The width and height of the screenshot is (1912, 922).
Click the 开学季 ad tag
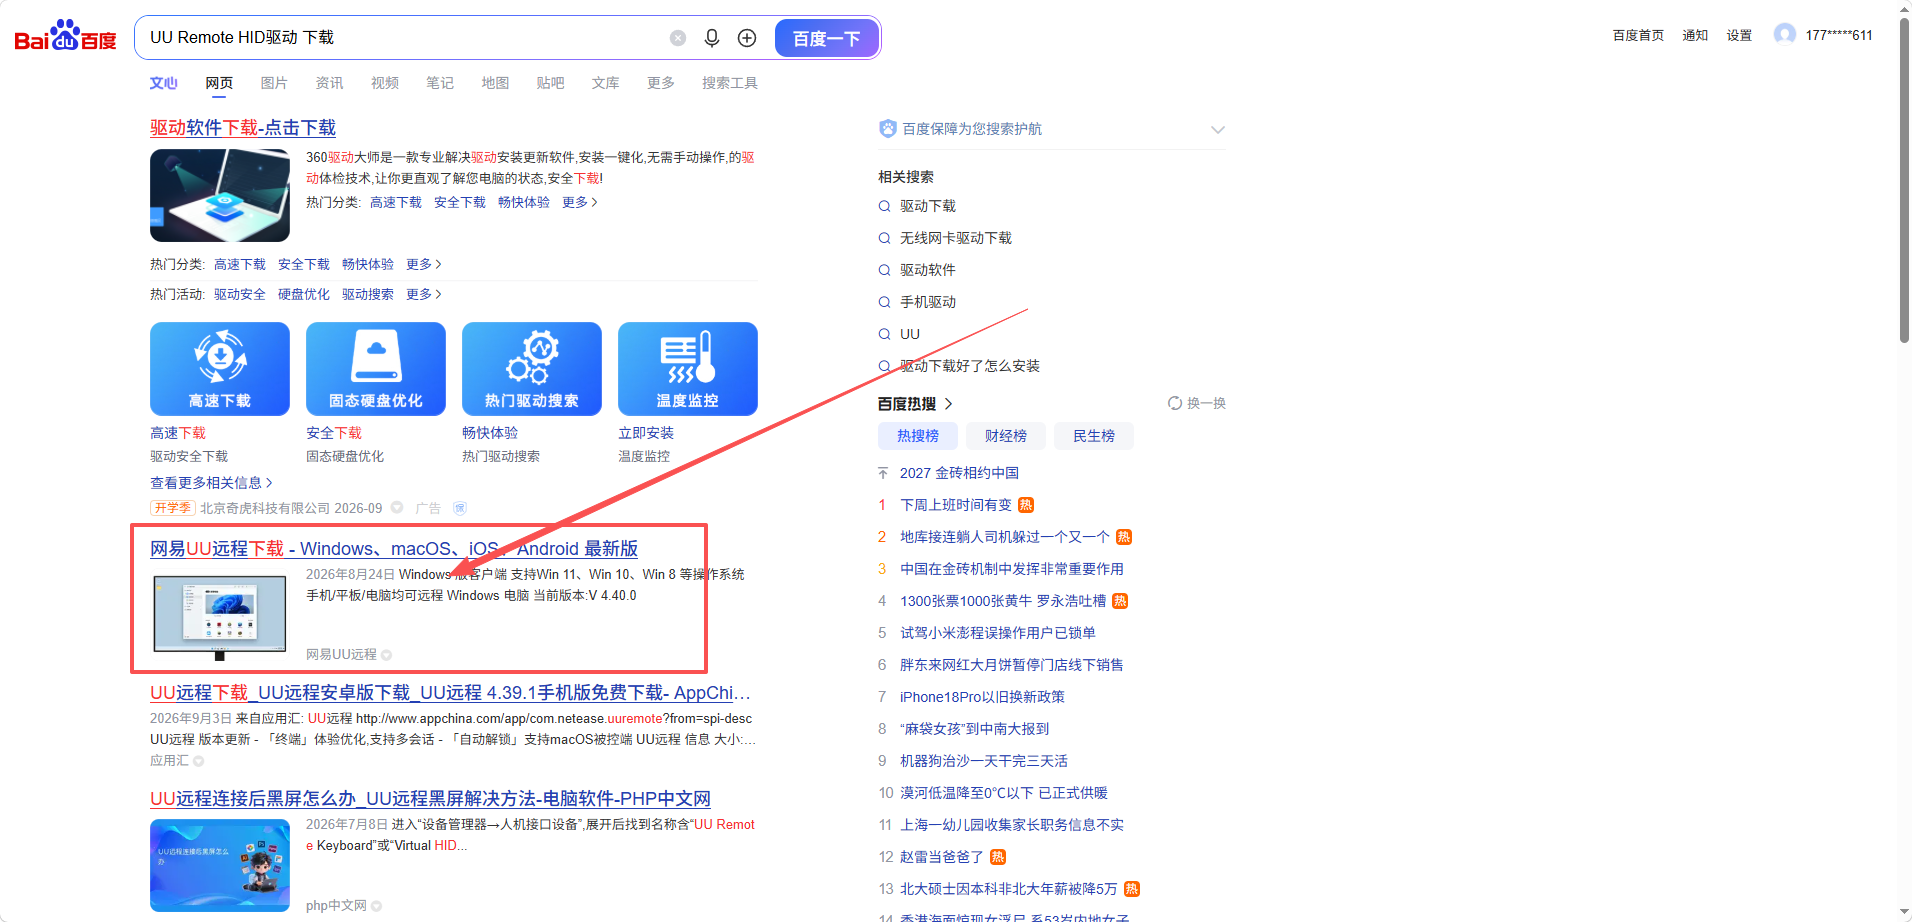173,508
